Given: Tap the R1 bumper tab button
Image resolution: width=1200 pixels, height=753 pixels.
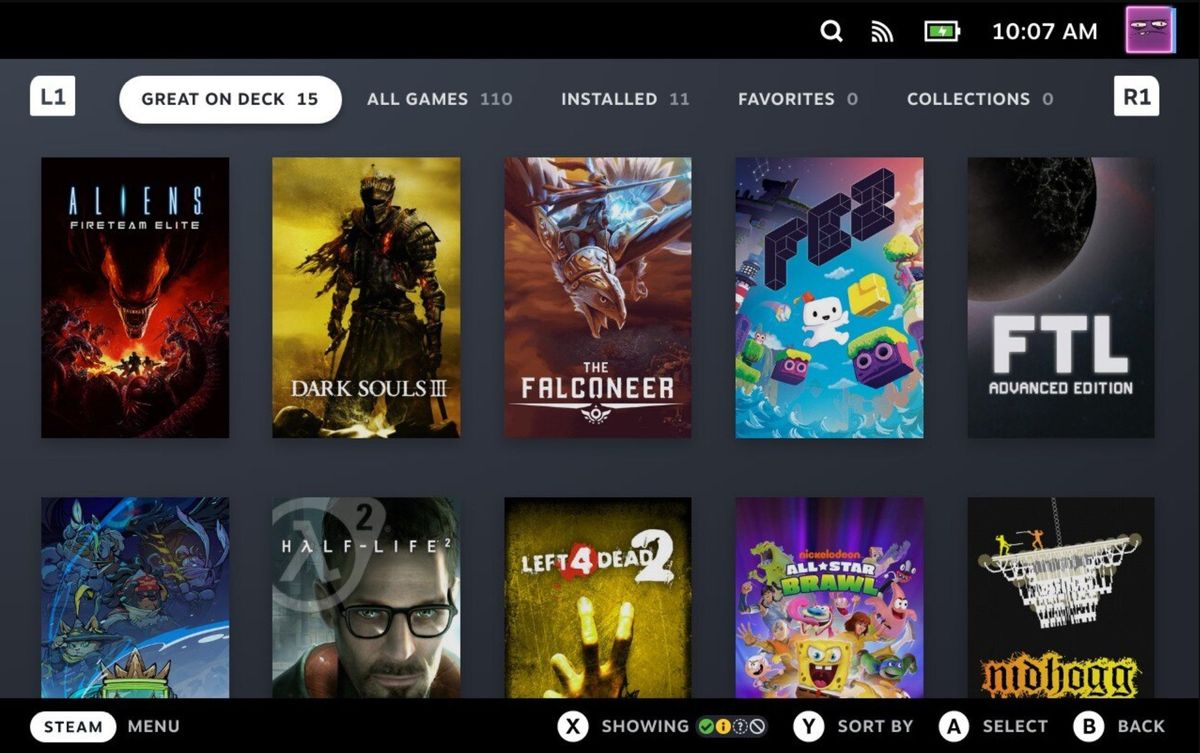Looking at the screenshot, I should click(x=1137, y=97).
